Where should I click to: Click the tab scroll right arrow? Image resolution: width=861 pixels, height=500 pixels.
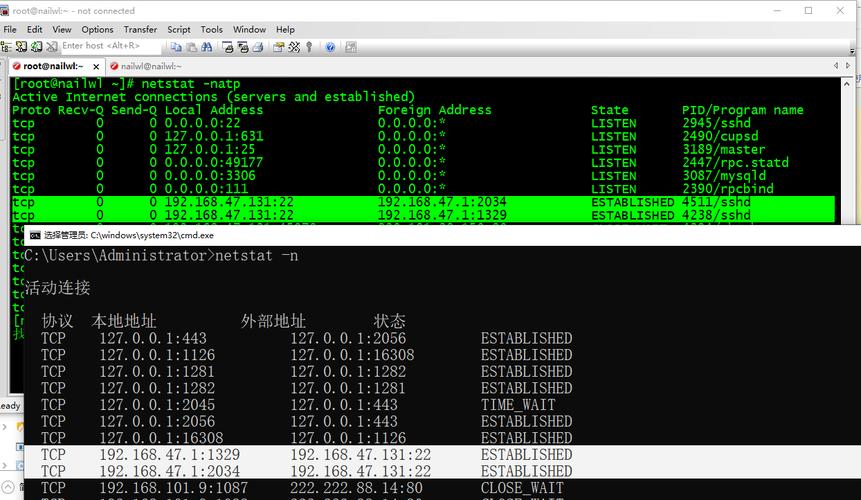click(848, 65)
